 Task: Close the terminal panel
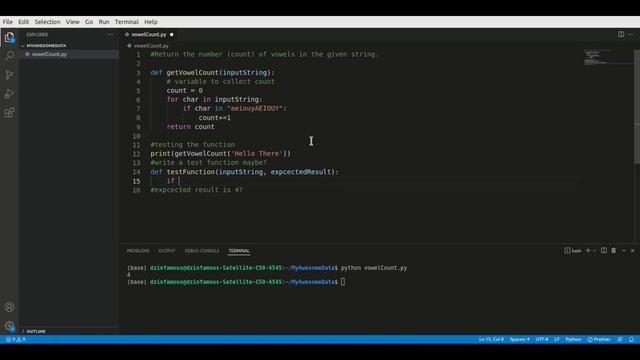tap(633, 251)
